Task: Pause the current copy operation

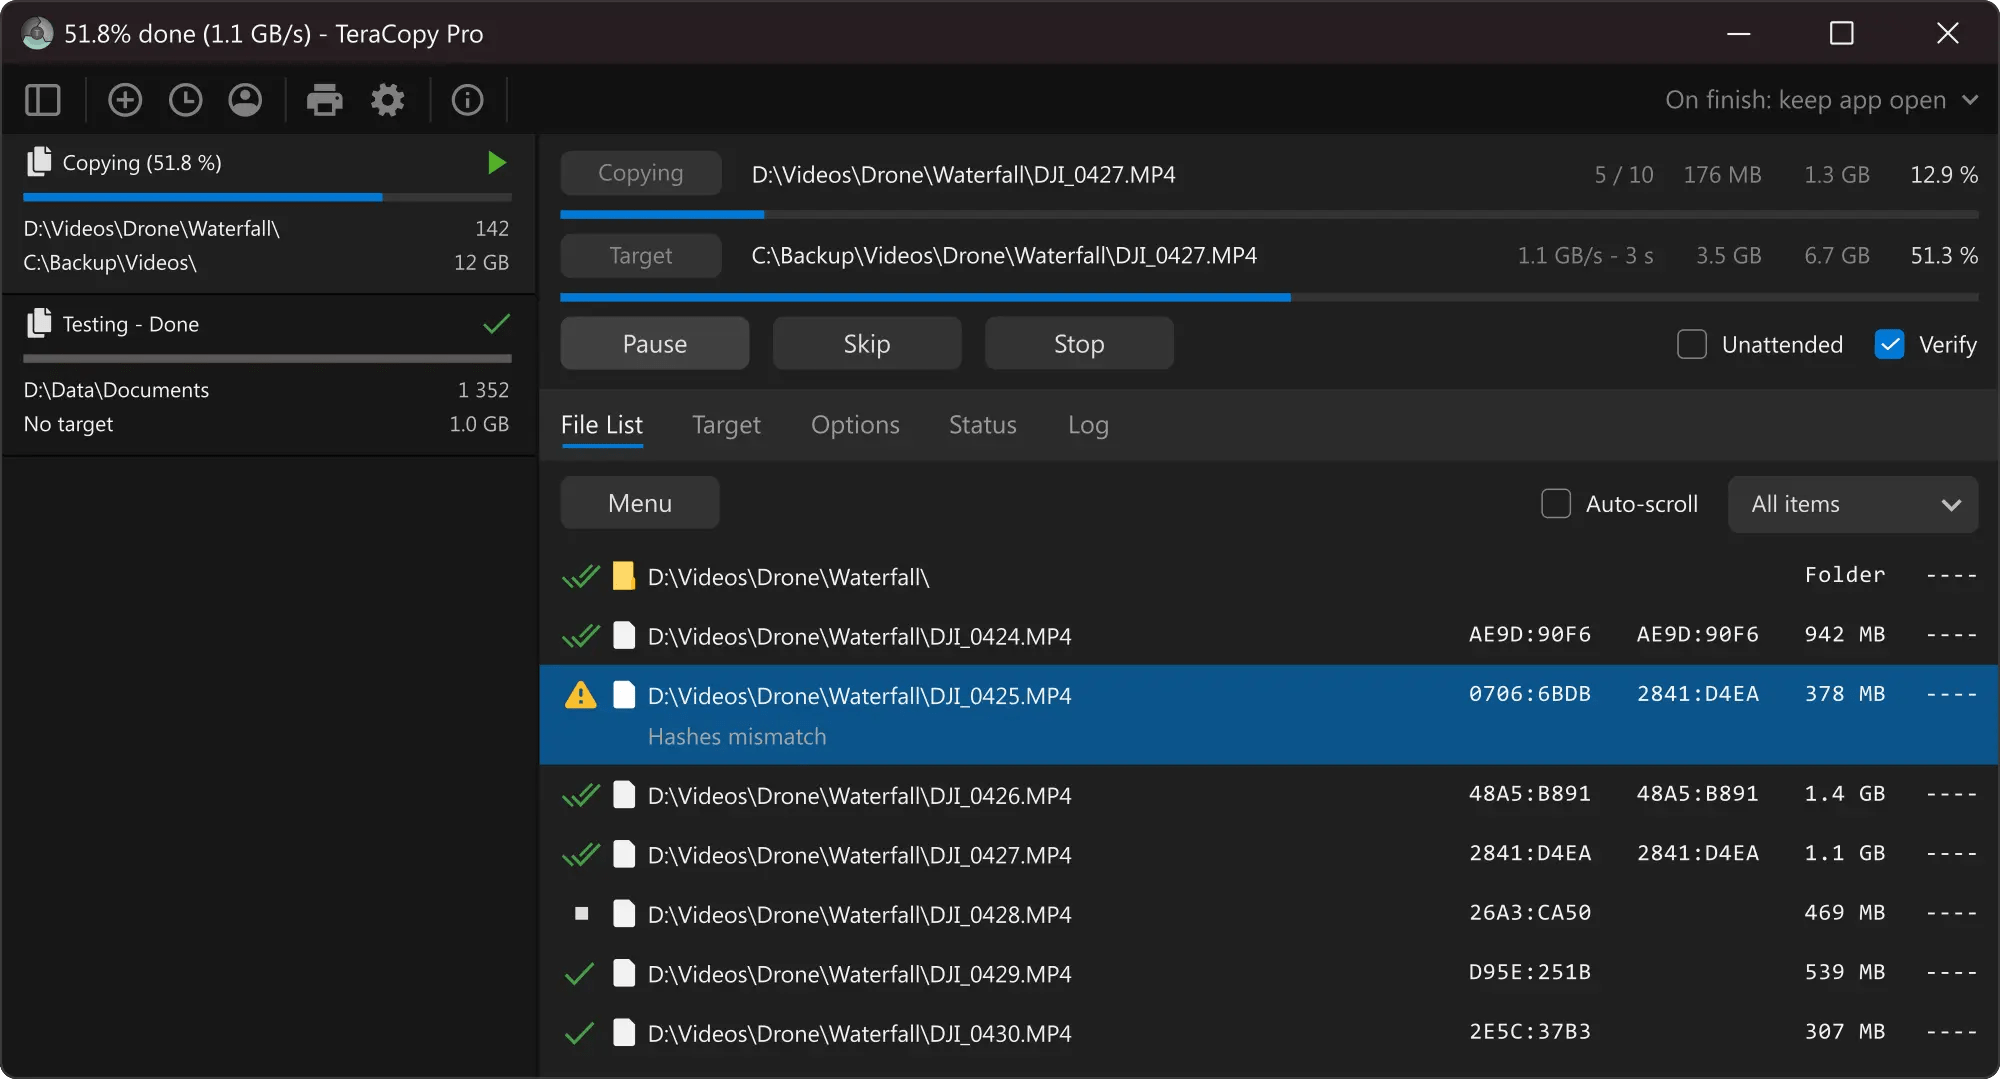Action: pyautogui.click(x=654, y=343)
